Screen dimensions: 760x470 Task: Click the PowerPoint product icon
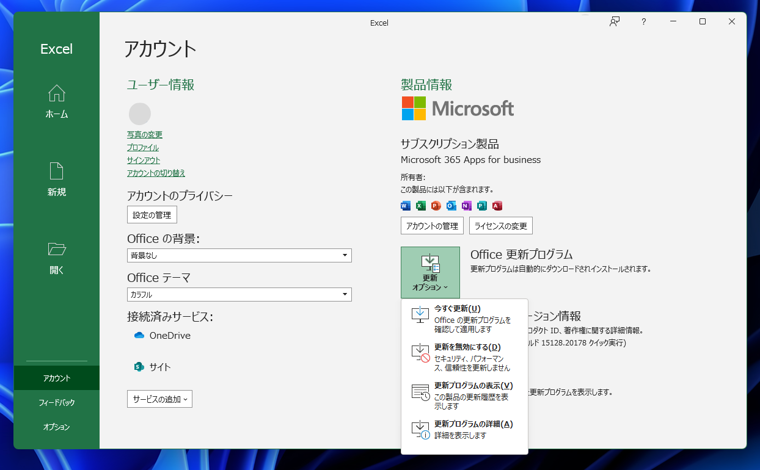[436, 206]
